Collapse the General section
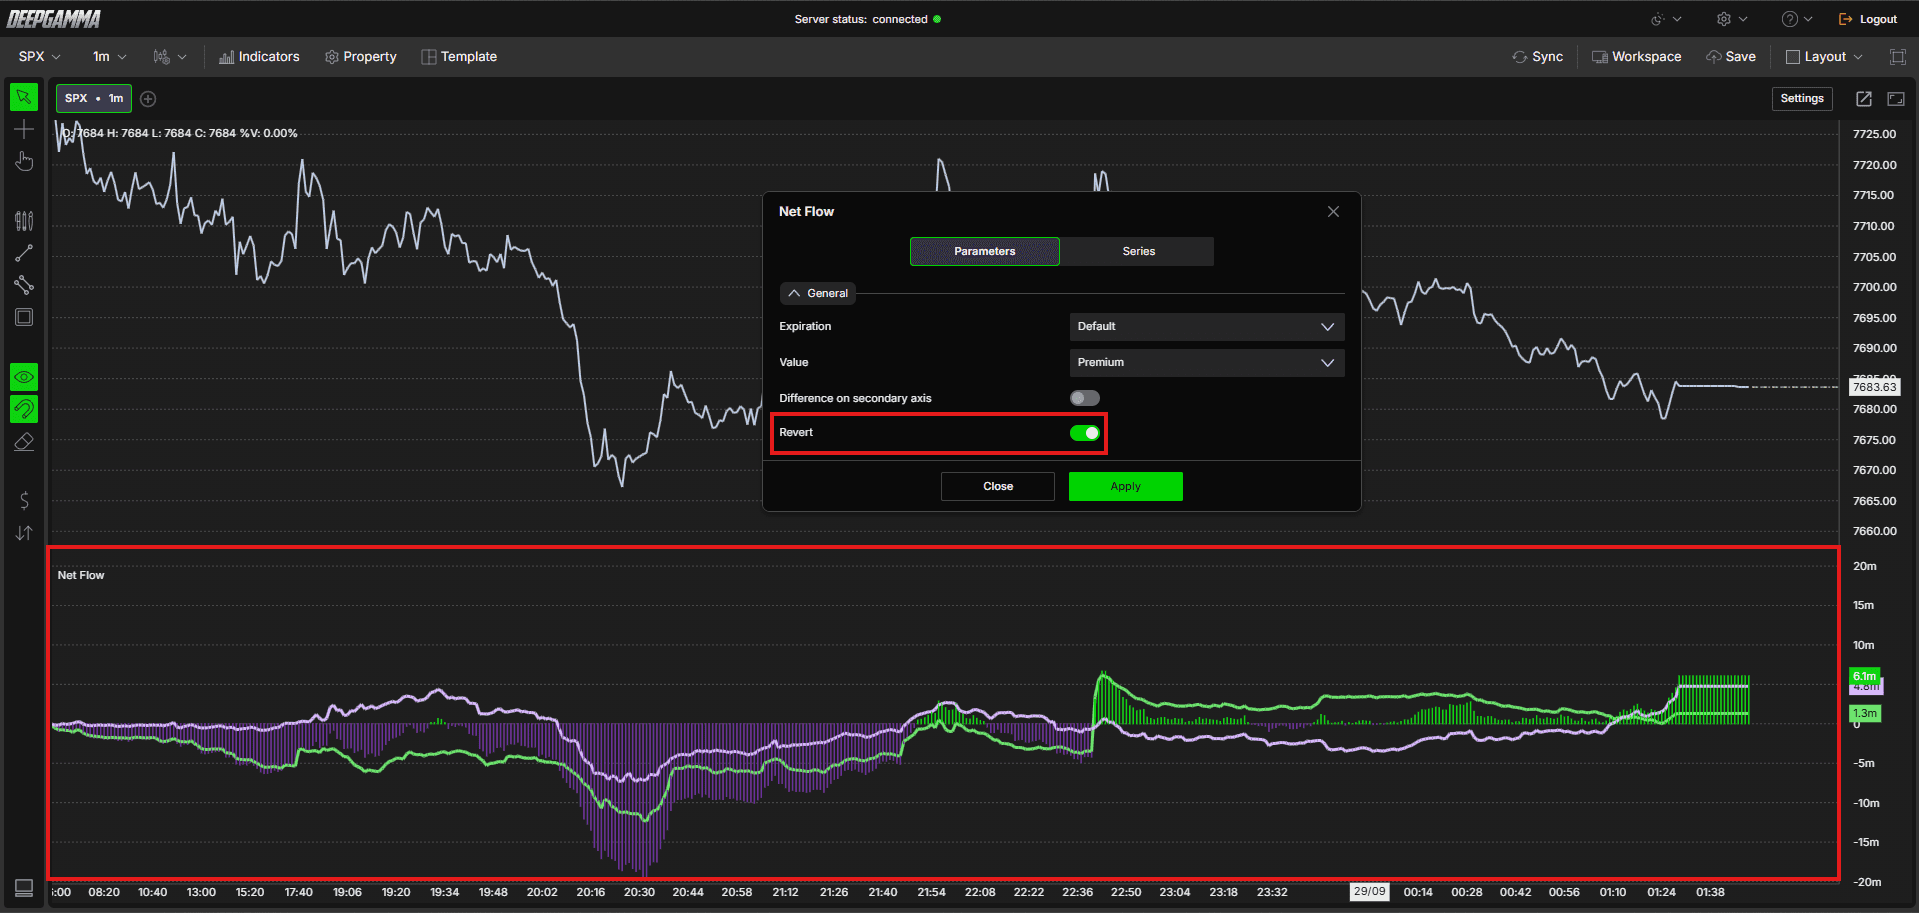The image size is (1919, 913). pyautogui.click(x=818, y=293)
